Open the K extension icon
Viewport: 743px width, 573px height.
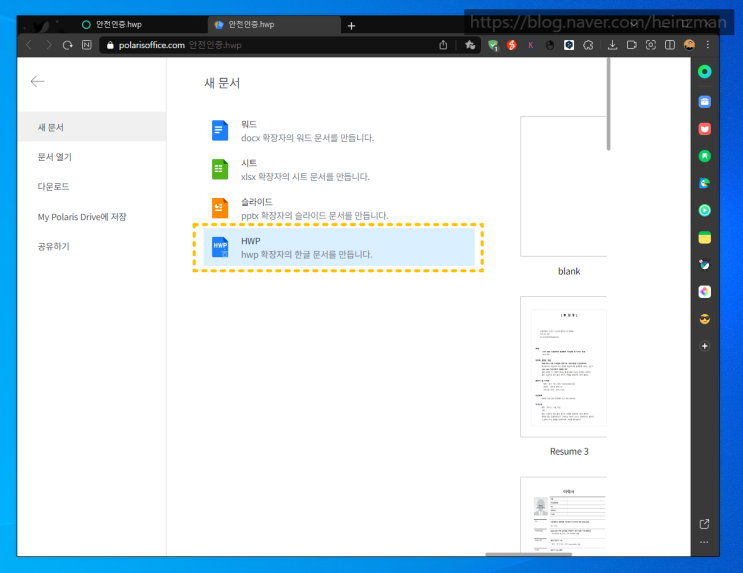(x=531, y=45)
